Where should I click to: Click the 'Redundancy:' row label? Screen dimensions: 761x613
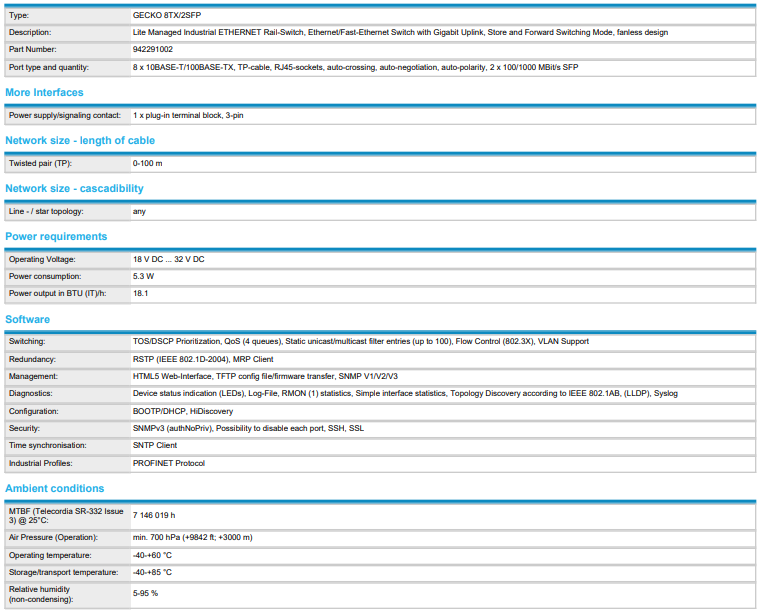coord(32,360)
